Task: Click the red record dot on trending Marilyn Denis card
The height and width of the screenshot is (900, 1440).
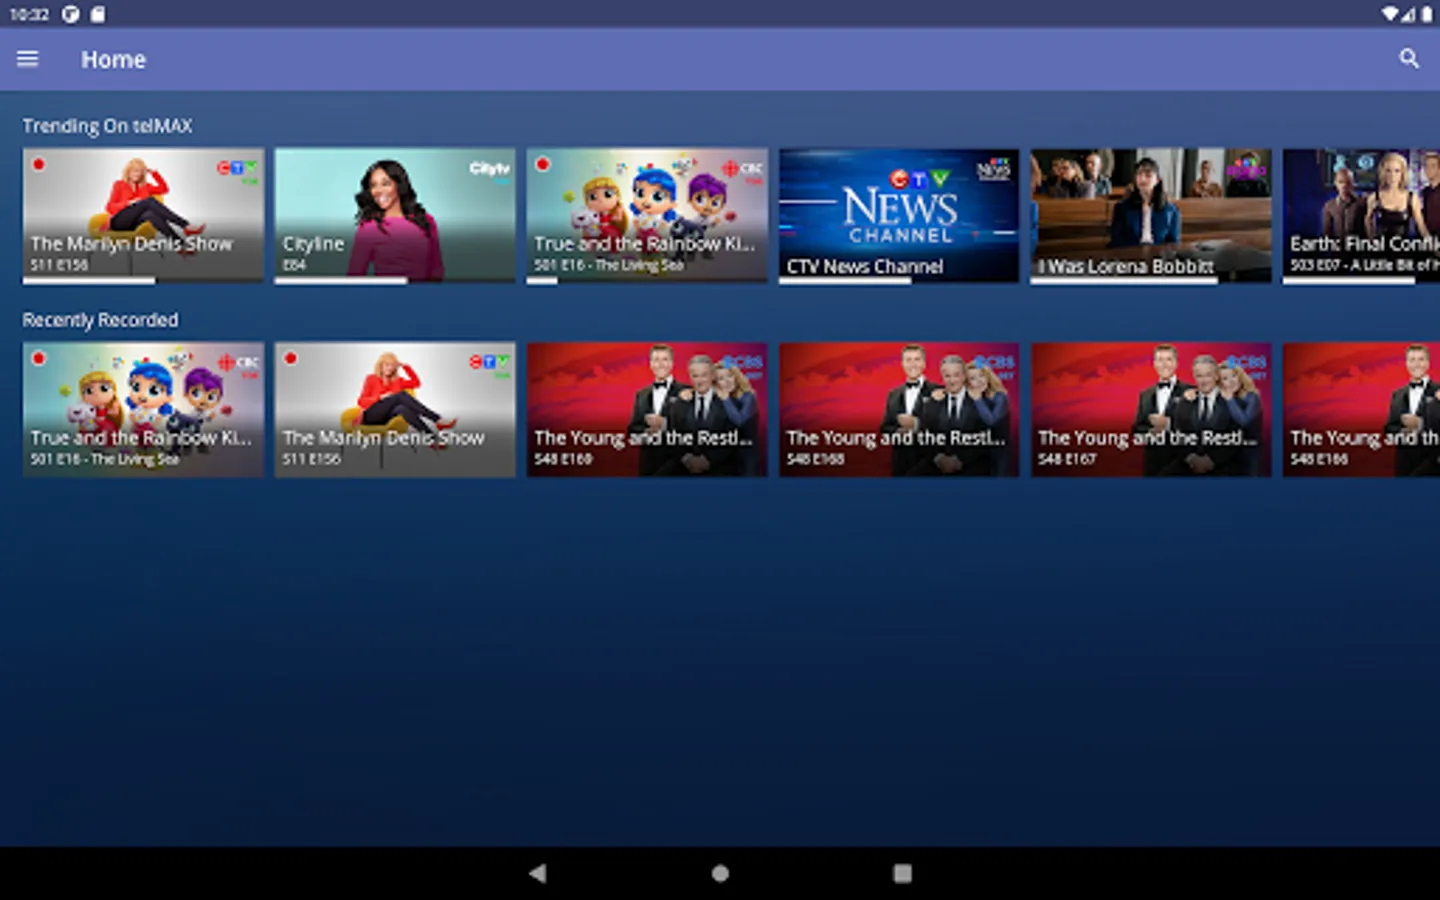Action: pos(39,164)
